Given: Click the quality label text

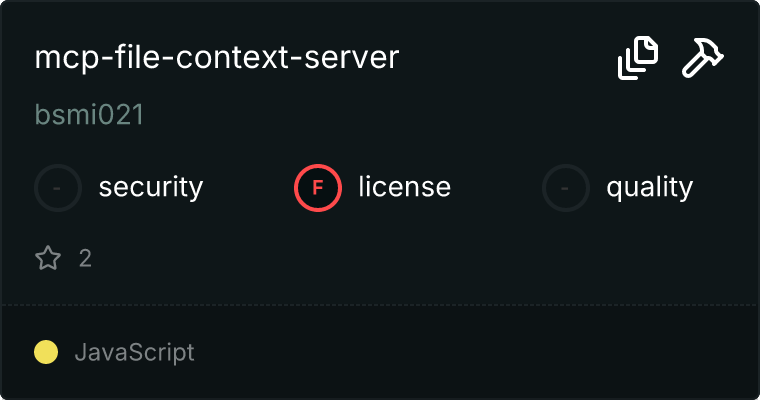Looking at the screenshot, I should [649, 187].
